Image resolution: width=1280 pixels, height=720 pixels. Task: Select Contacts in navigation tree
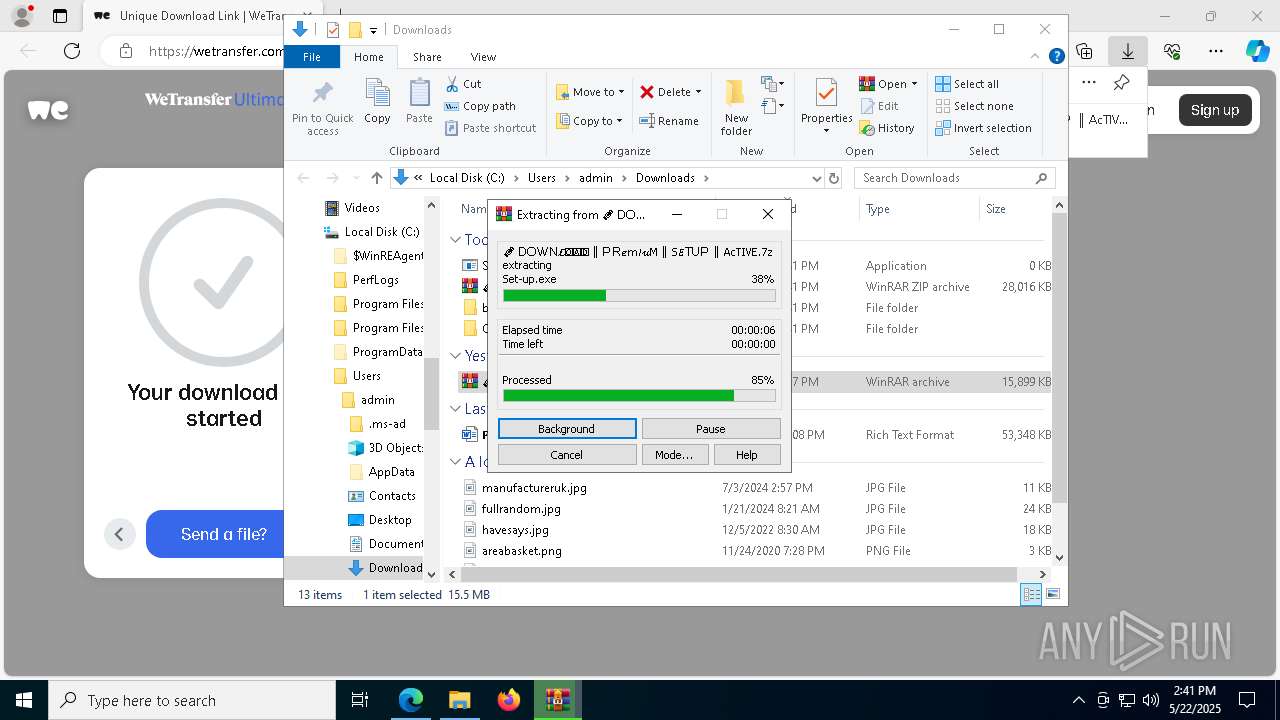click(382, 496)
